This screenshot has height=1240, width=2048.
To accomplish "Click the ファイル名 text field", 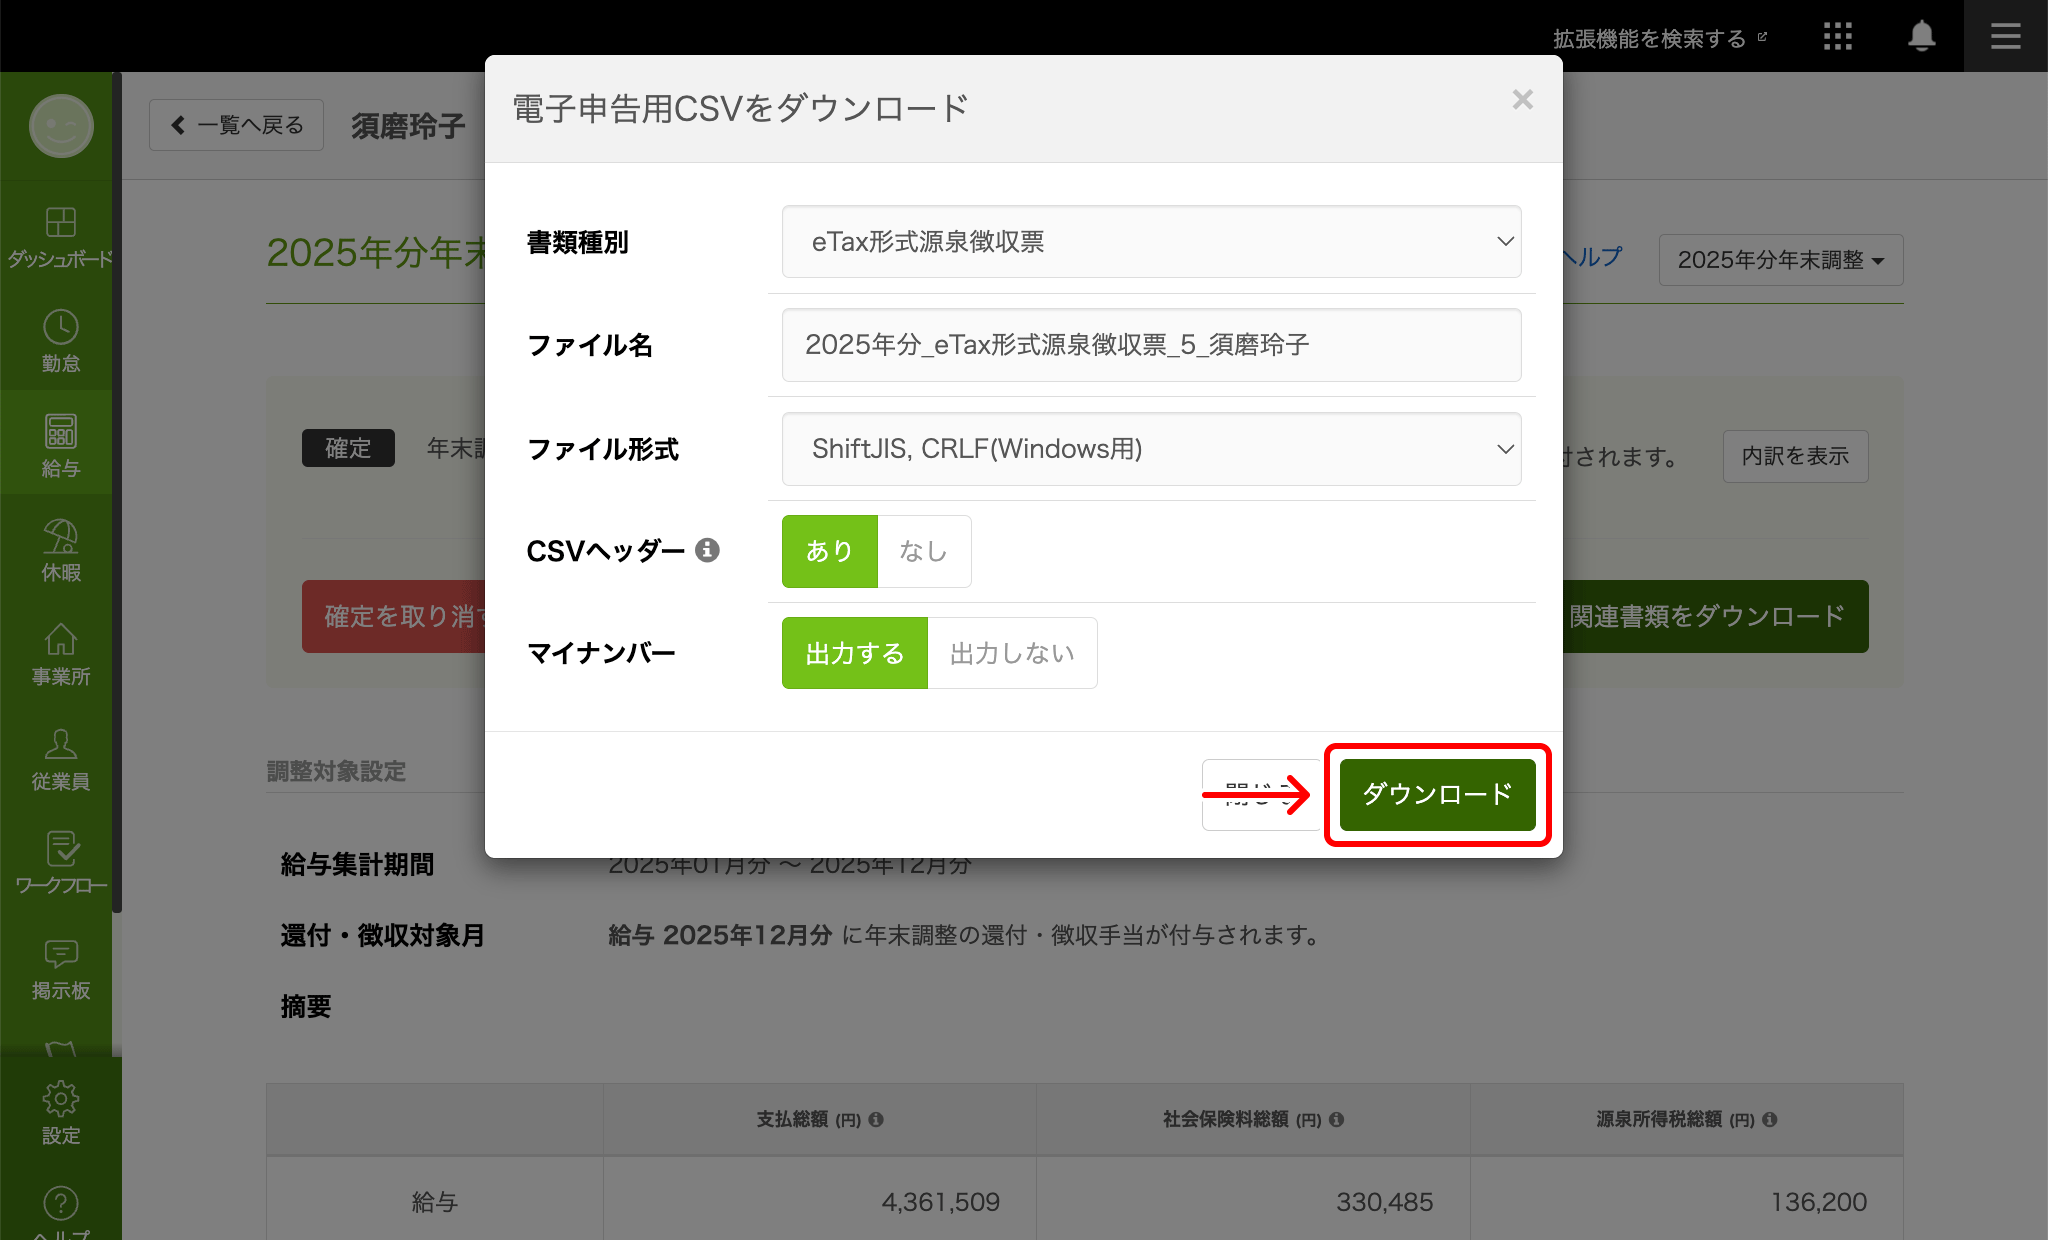I will point(1151,345).
